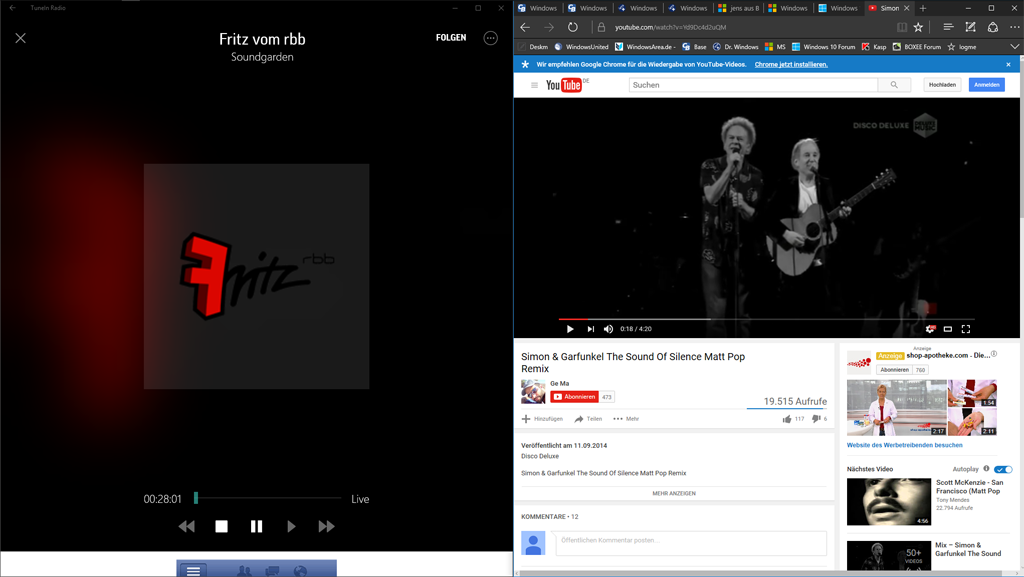Dismiss the blue Chrome recommendation banner
Screen dimensions: 1024x577
click(1008, 65)
